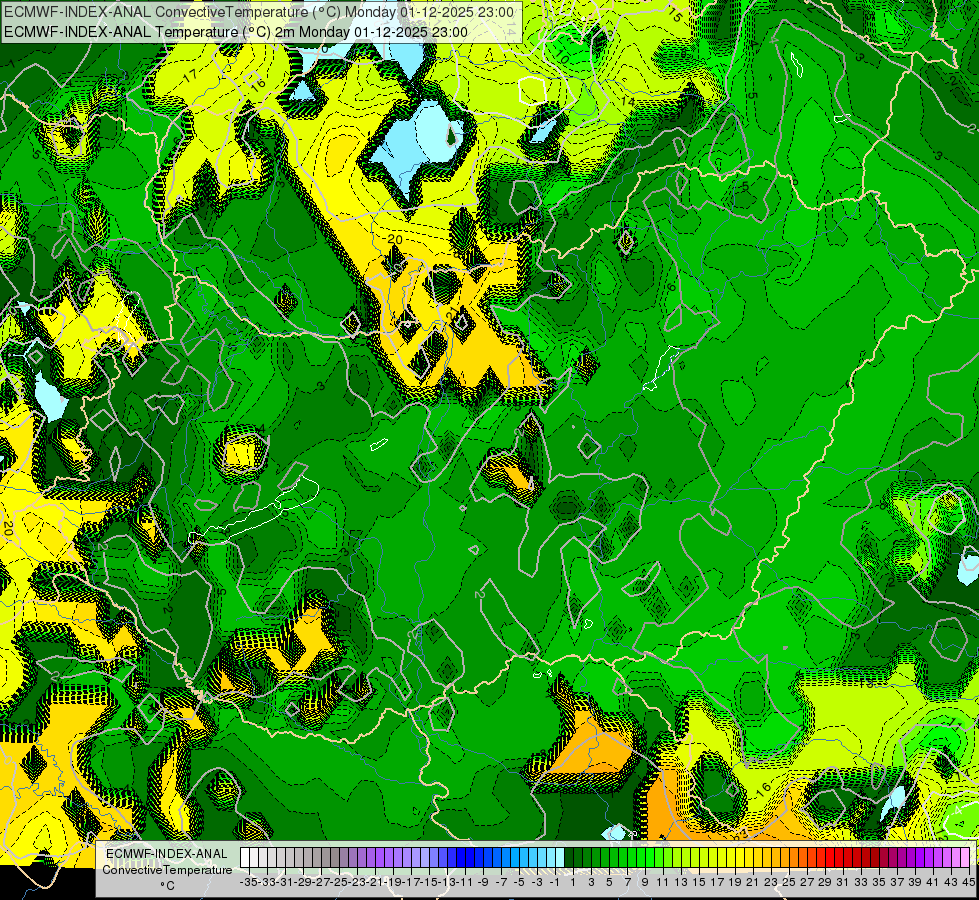Click the legend scale value '39'
979x900 pixels.
[915, 882]
